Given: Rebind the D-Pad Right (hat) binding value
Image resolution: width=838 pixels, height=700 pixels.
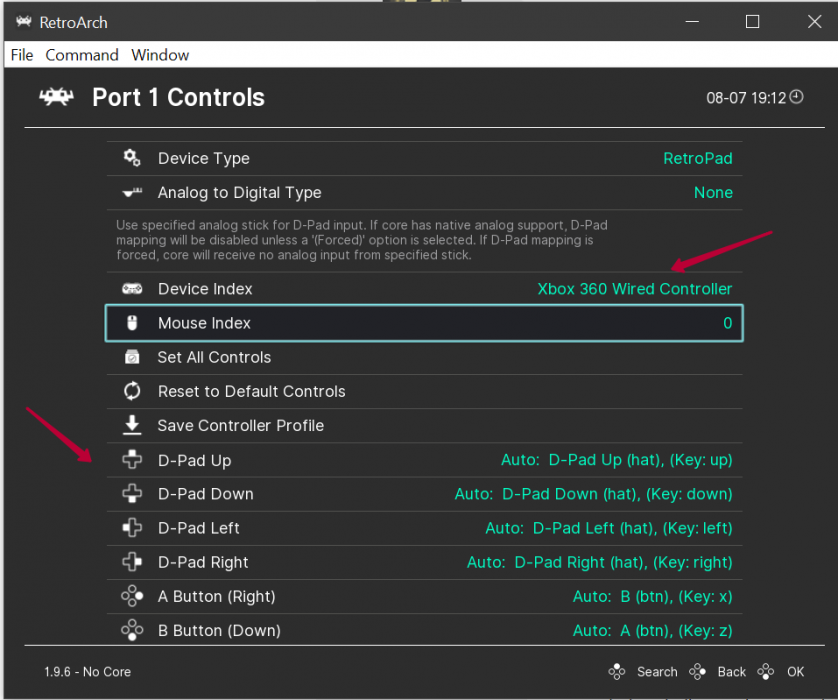Looking at the screenshot, I should (600, 562).
